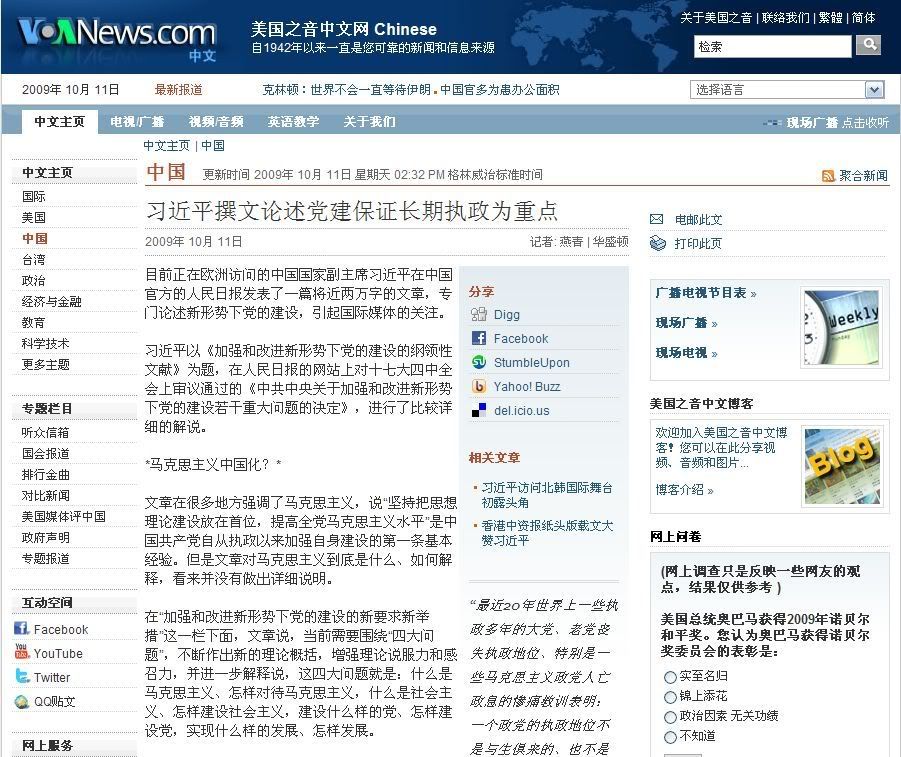Expand the 广播电视节目表 link arrow
The width and height of the screenshot is (901, 757).
[753, 294]
